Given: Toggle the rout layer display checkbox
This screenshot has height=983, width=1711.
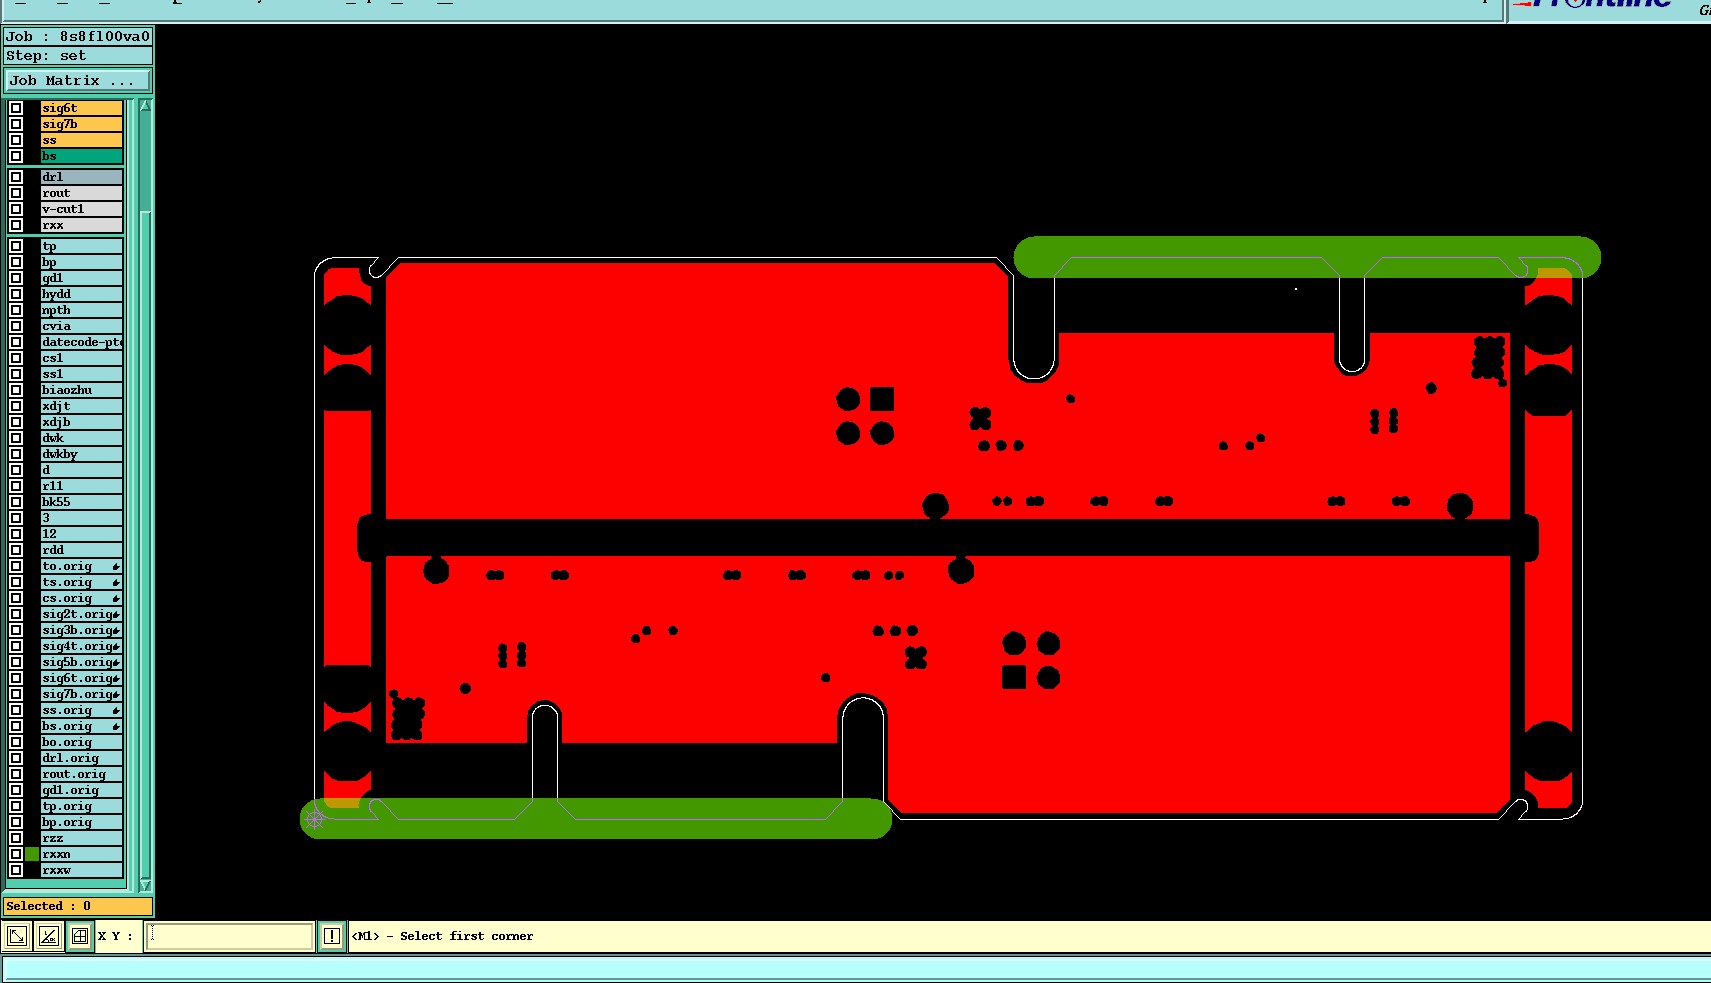Looking at the screenshot, I should point(16,193).
